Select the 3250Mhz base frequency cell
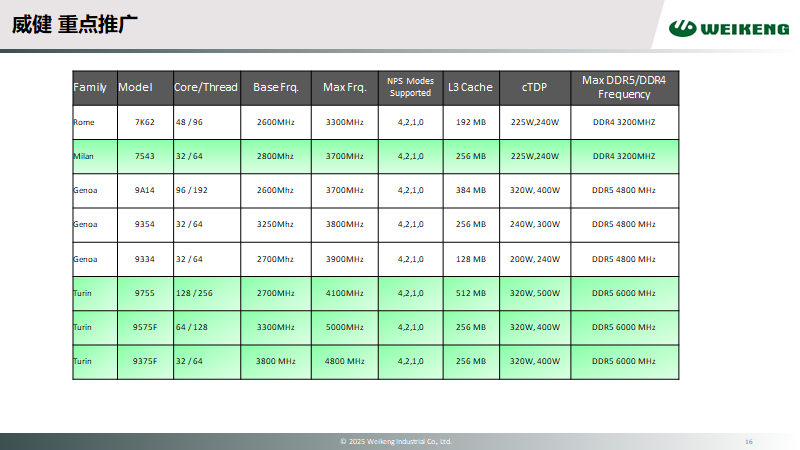This screenshot has height=450, width=800. pyautogui.click(x=276, y=224)
